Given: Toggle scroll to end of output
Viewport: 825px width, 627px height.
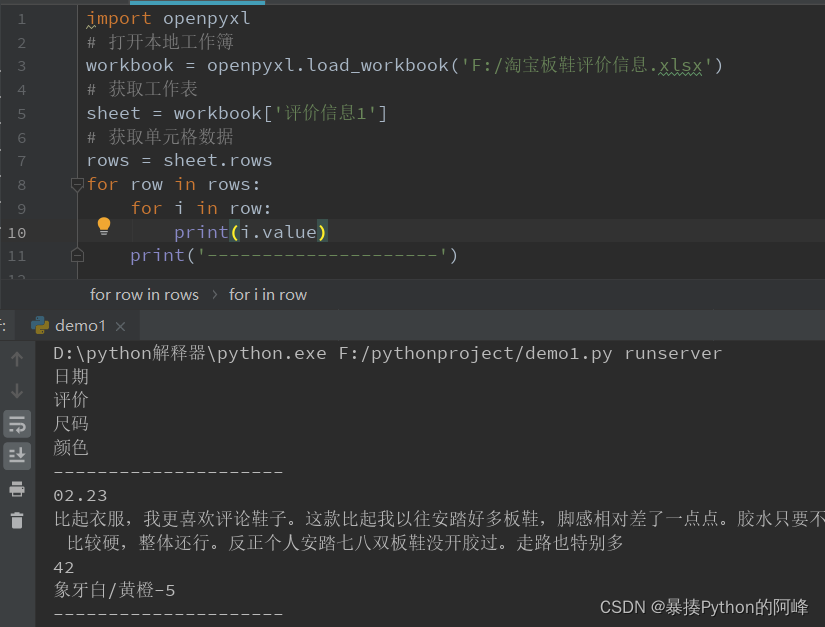Looking at the screenshot, I should [x=17, y=456].
